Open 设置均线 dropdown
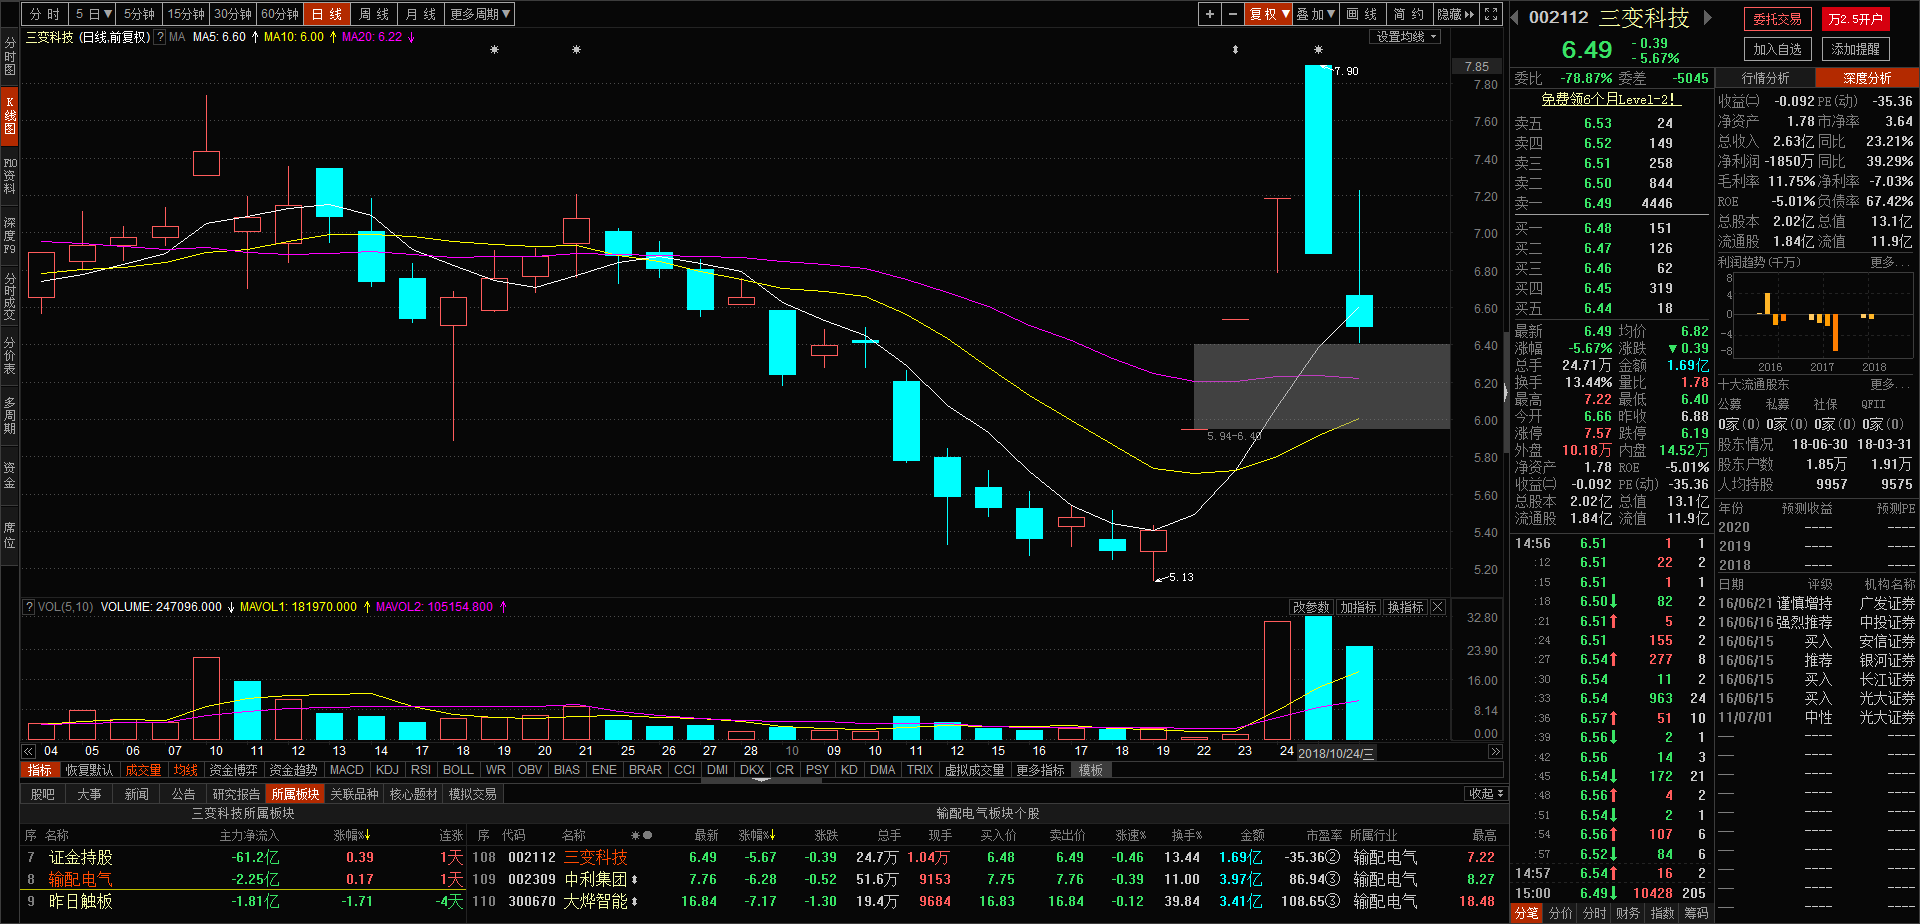This screenshot has height=924, width=1920. click(x=1406, y=37)
